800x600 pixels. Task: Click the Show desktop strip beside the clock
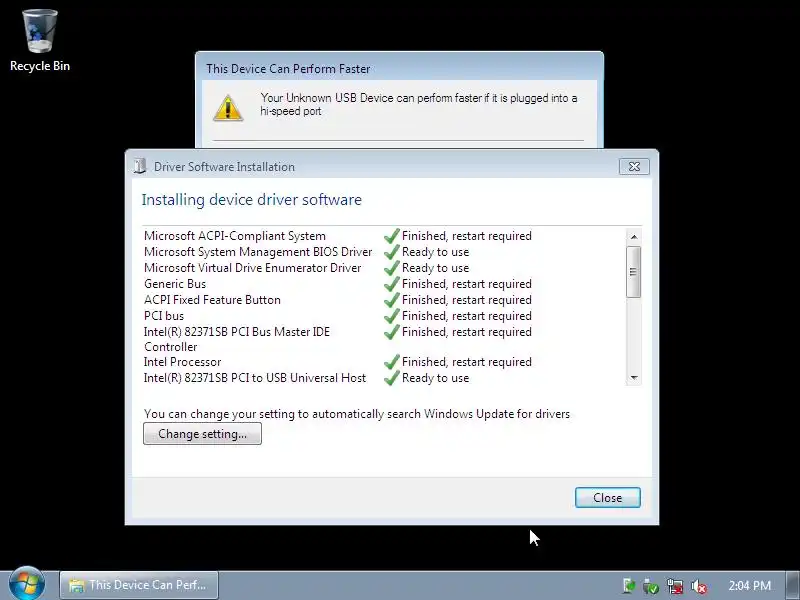pos(793,585)
